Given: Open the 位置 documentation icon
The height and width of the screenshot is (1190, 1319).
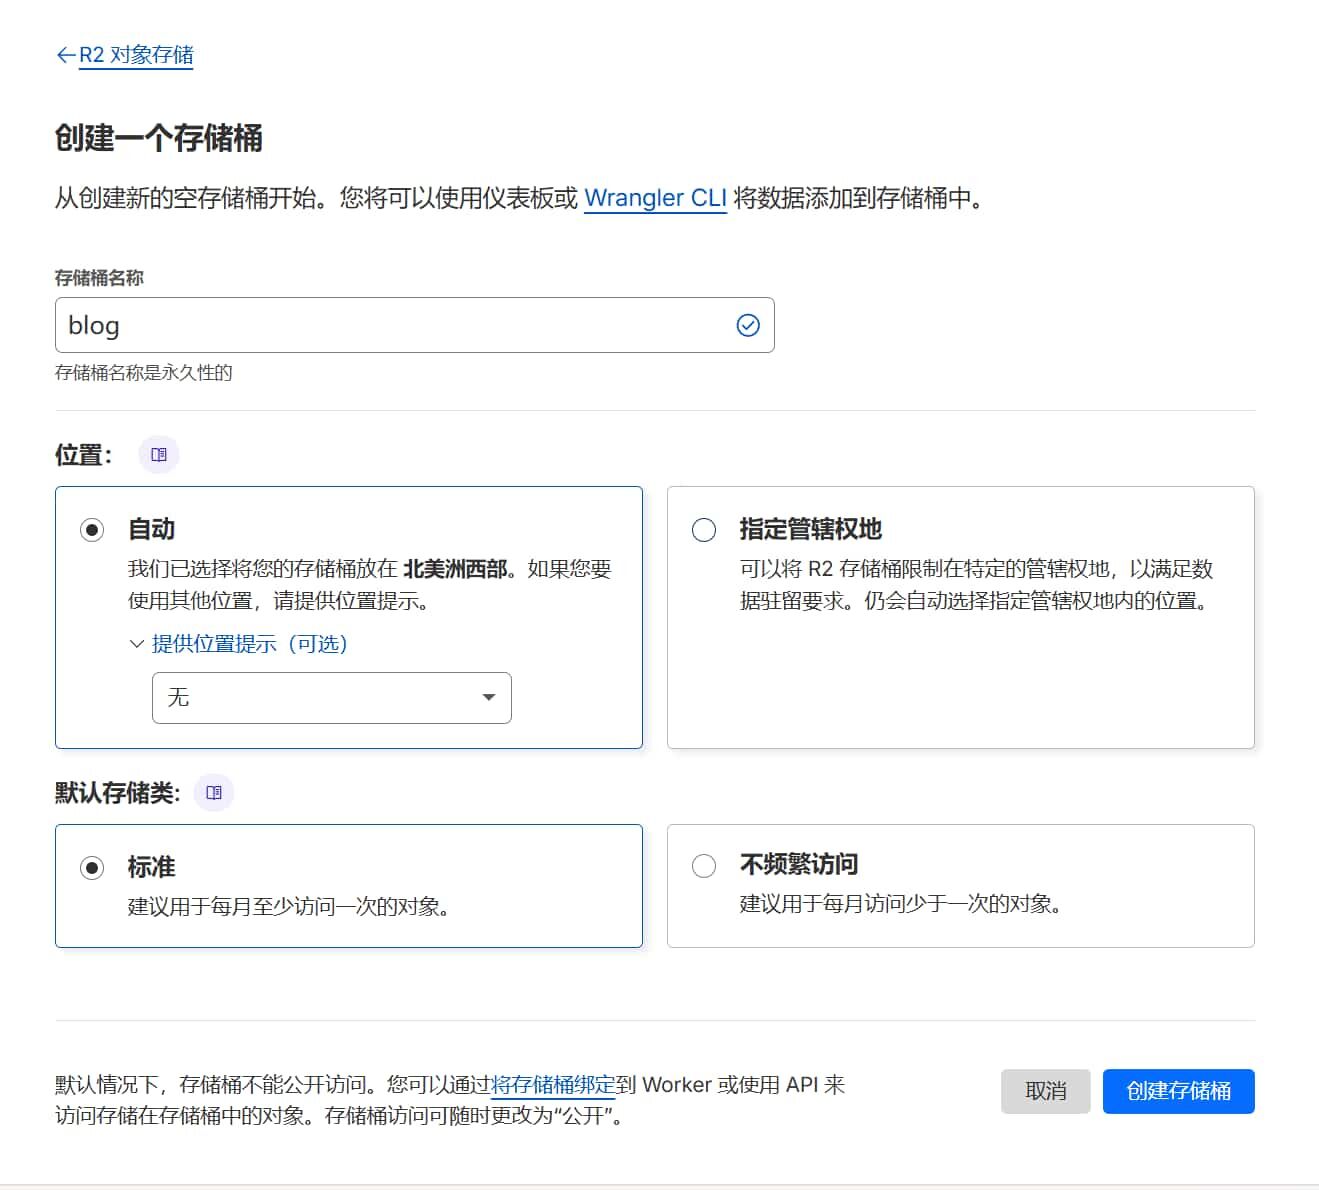Looking at the screenshot, I should [x=158, y=453].
